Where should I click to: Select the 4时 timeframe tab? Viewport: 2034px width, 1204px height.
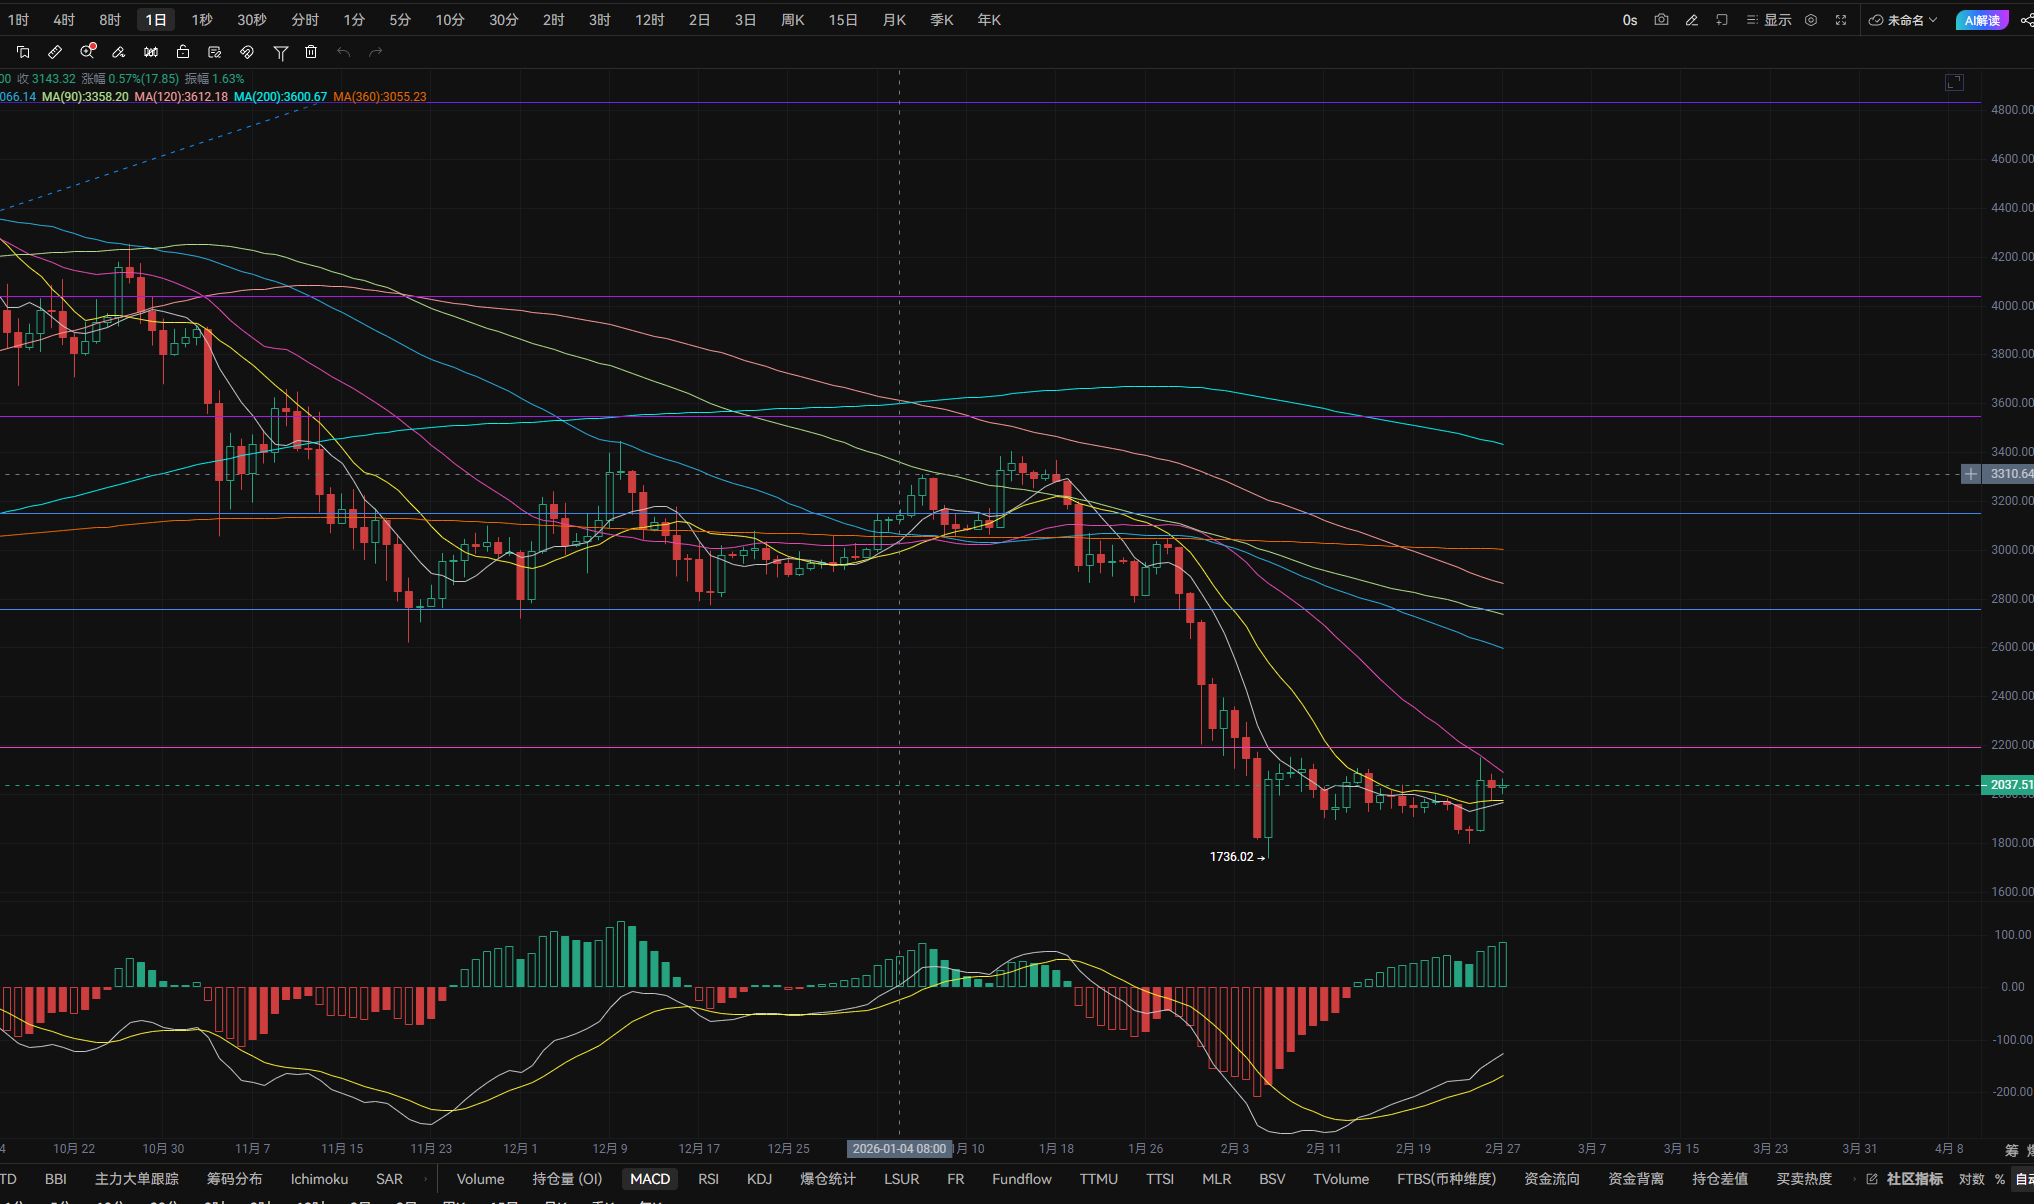point(64,20)
